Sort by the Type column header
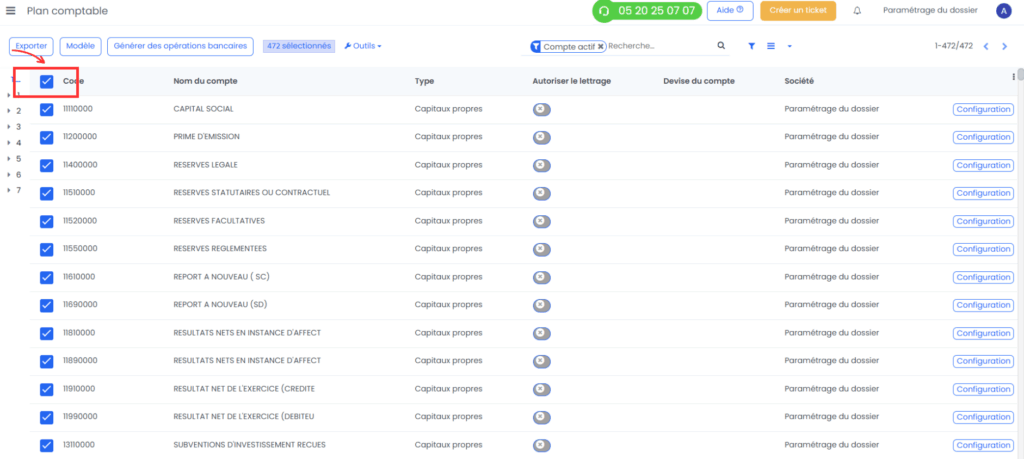The height and width of the screenshot is (459, 1024). click(x=424, y=81)
